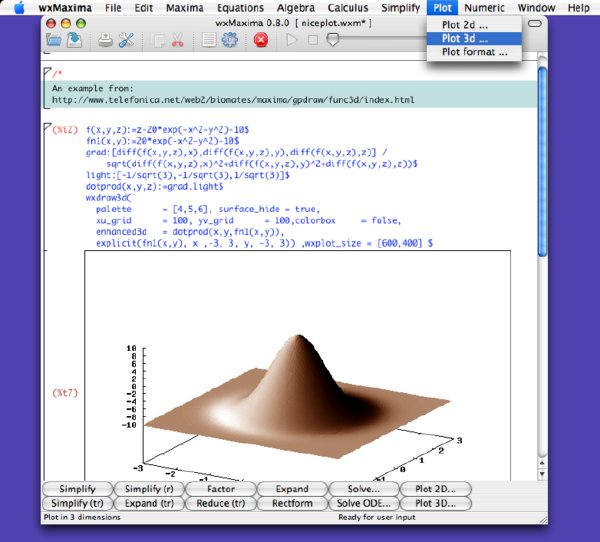Click the 3D surface plot image
Image resolution: width=600 pixels, height=542 pixels.
tap(297, 366)
